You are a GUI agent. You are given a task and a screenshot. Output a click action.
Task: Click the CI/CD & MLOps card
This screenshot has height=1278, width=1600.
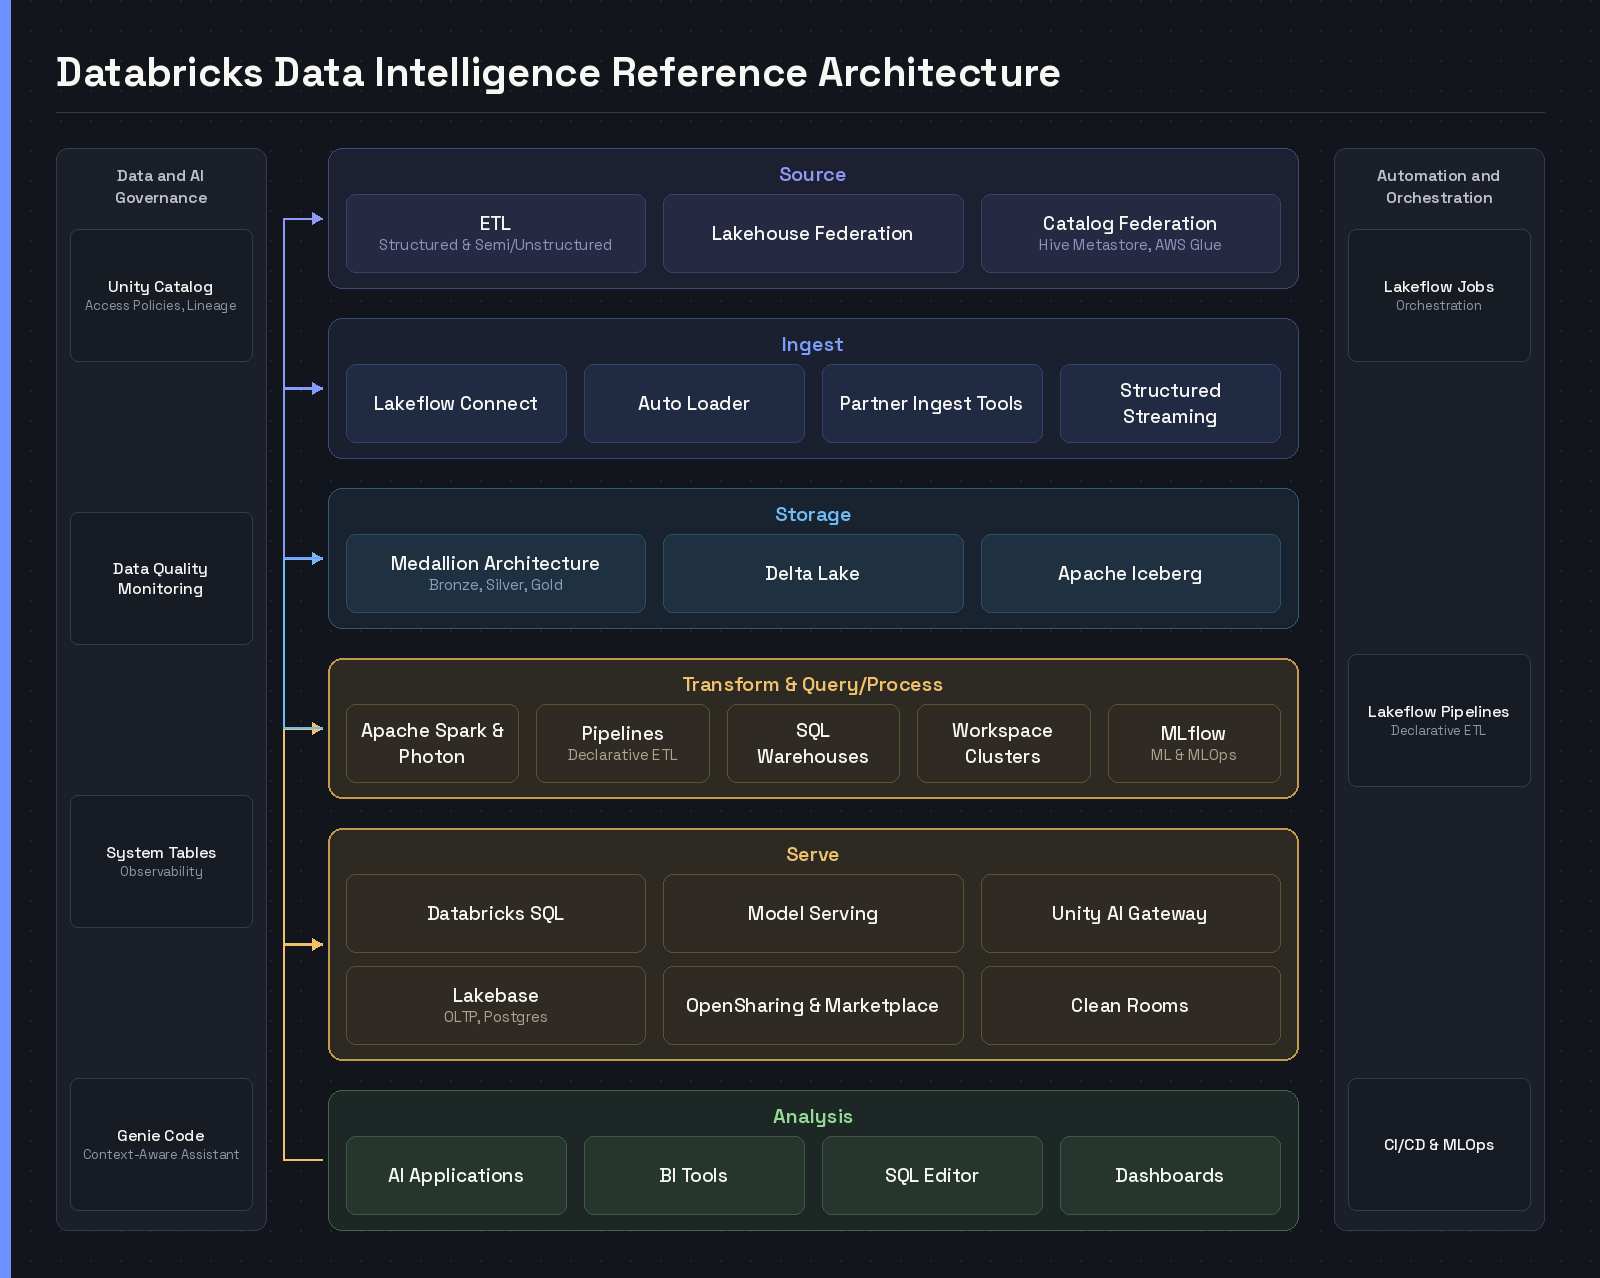click(1439, 1144)
